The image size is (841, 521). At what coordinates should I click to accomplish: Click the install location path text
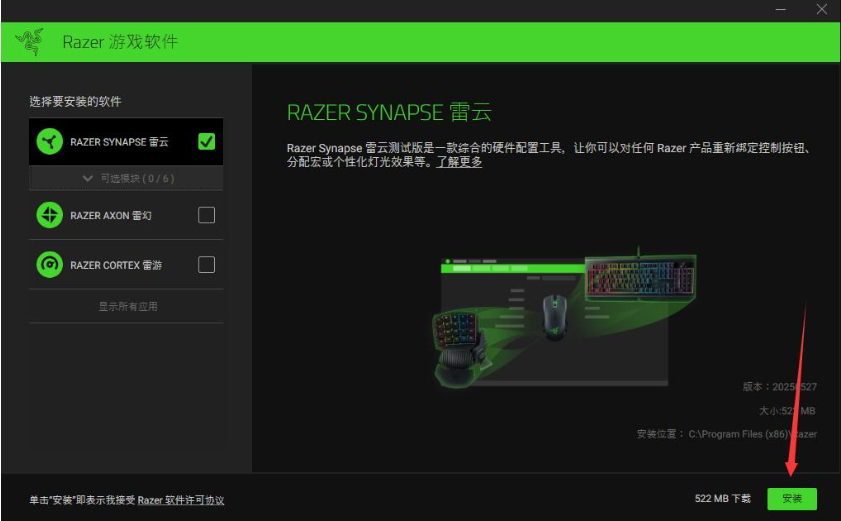pos(750,434)
